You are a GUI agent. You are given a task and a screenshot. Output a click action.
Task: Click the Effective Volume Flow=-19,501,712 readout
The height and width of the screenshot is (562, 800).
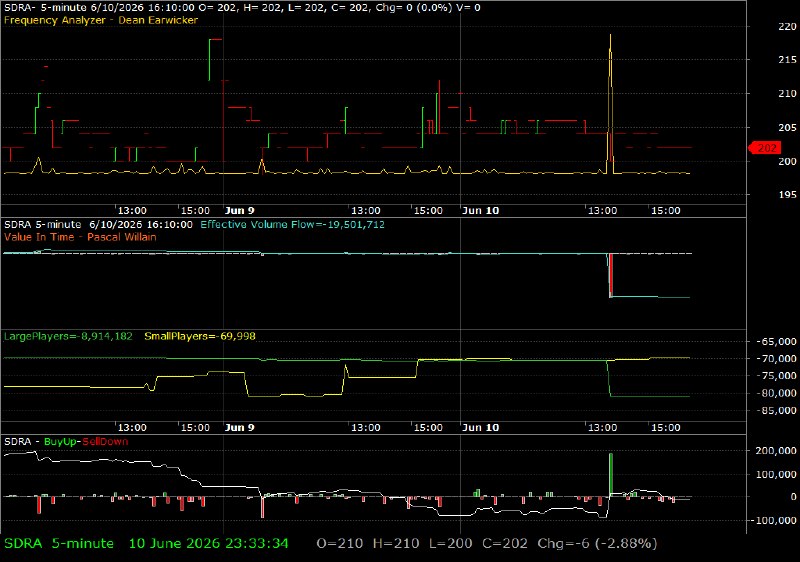[292, 225]
